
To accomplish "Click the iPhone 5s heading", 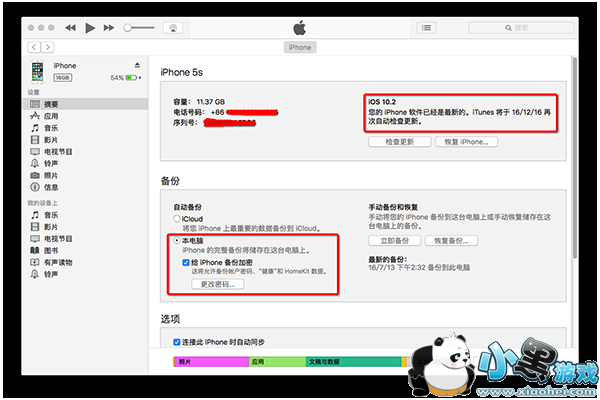I will 181,72.
